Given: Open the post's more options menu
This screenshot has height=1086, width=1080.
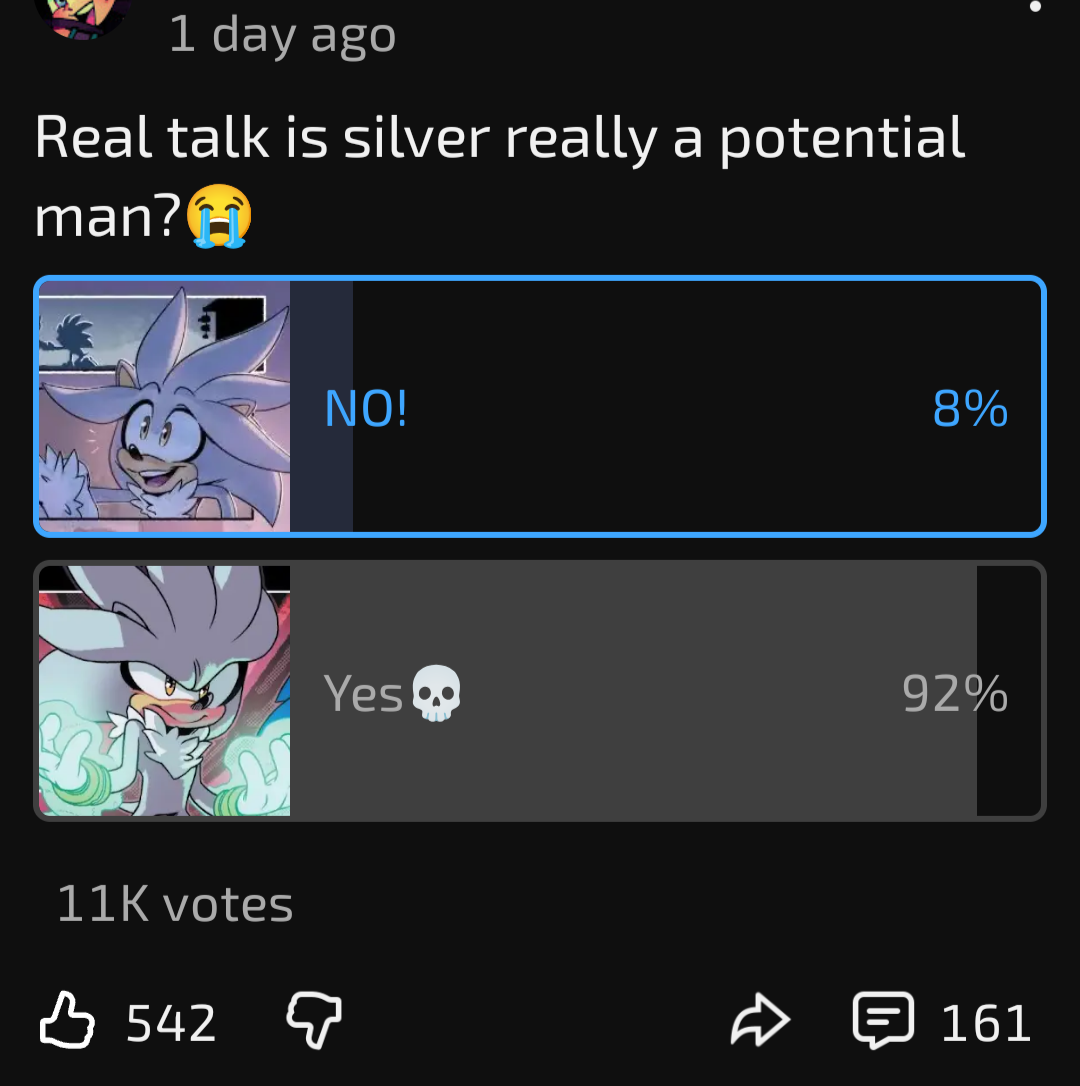Looking at the screenshot, I should pyautogui.click(x=1035, y=7).
